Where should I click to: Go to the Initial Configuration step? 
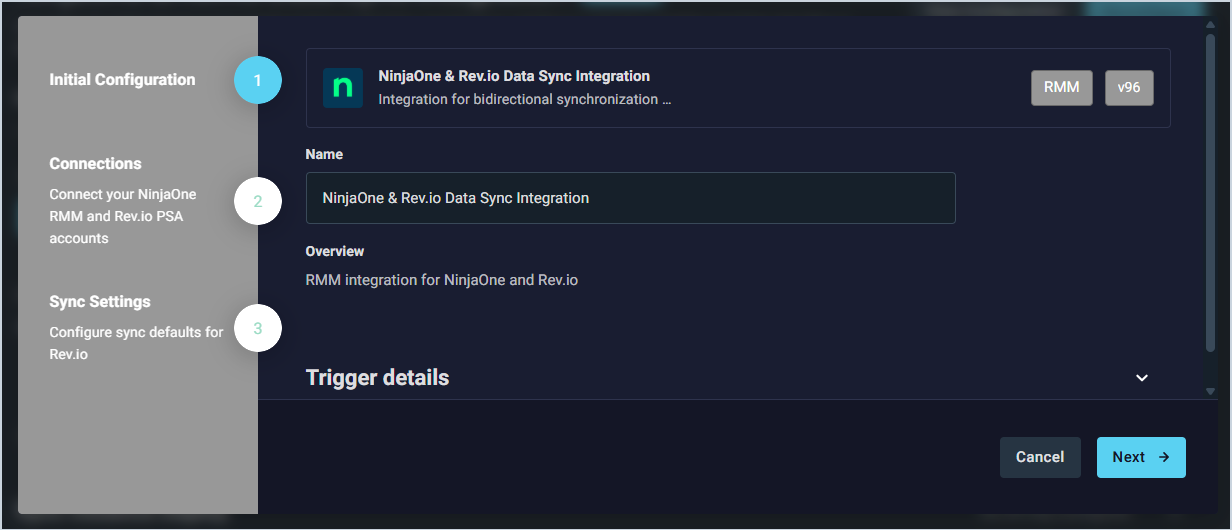(122, 80)
